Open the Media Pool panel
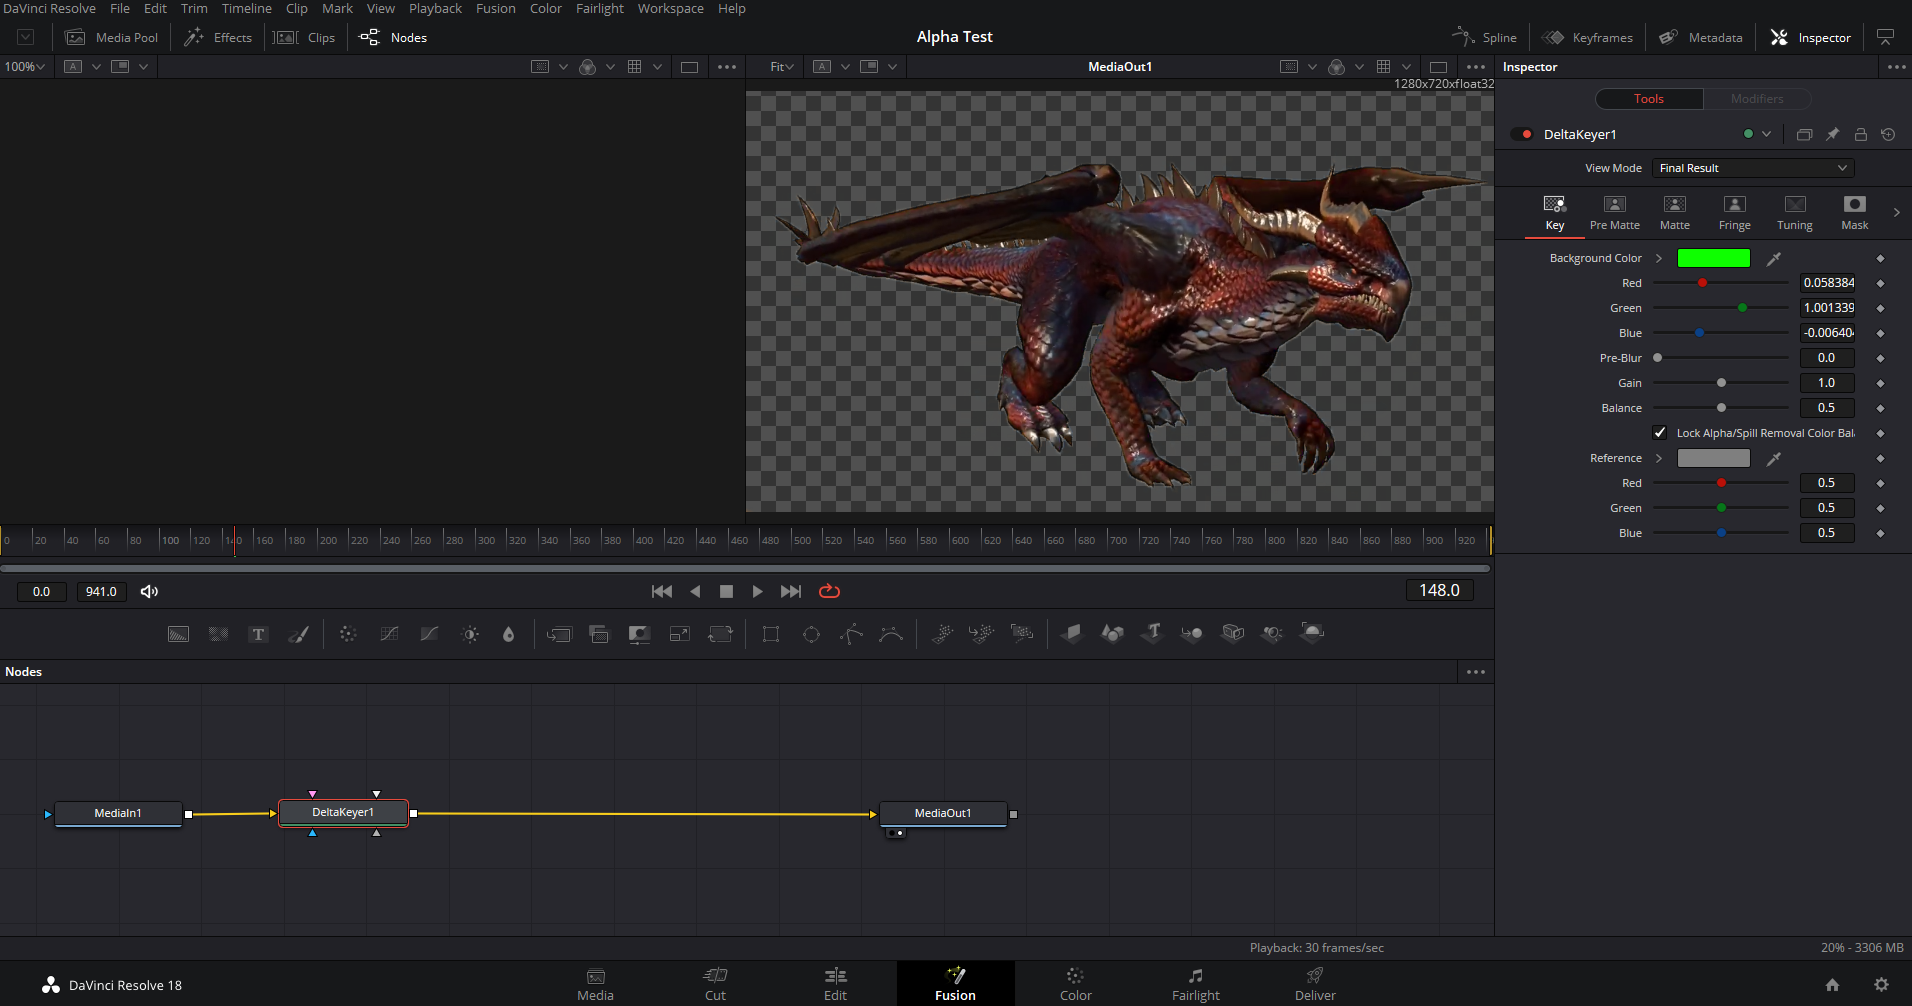Image resolution: width=1912 pixels, height=1006 pixels. click(x=111, y=37)
